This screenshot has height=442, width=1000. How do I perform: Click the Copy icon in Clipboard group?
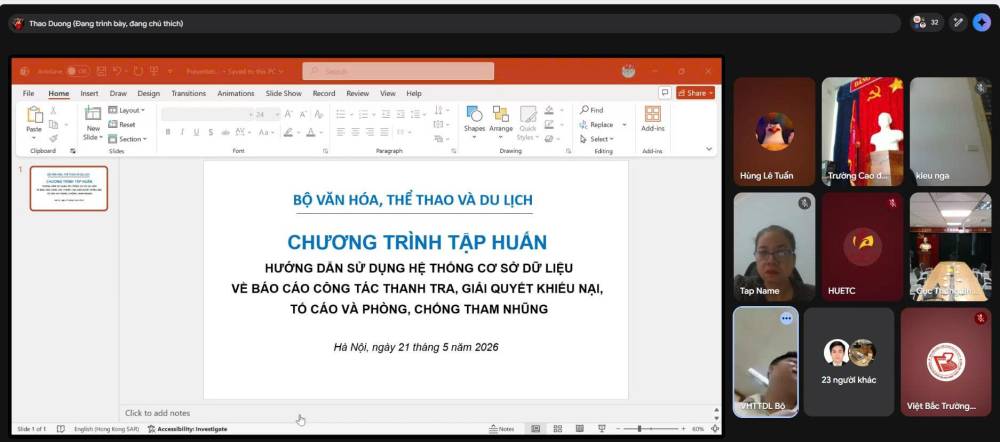[x=54, y=124]
